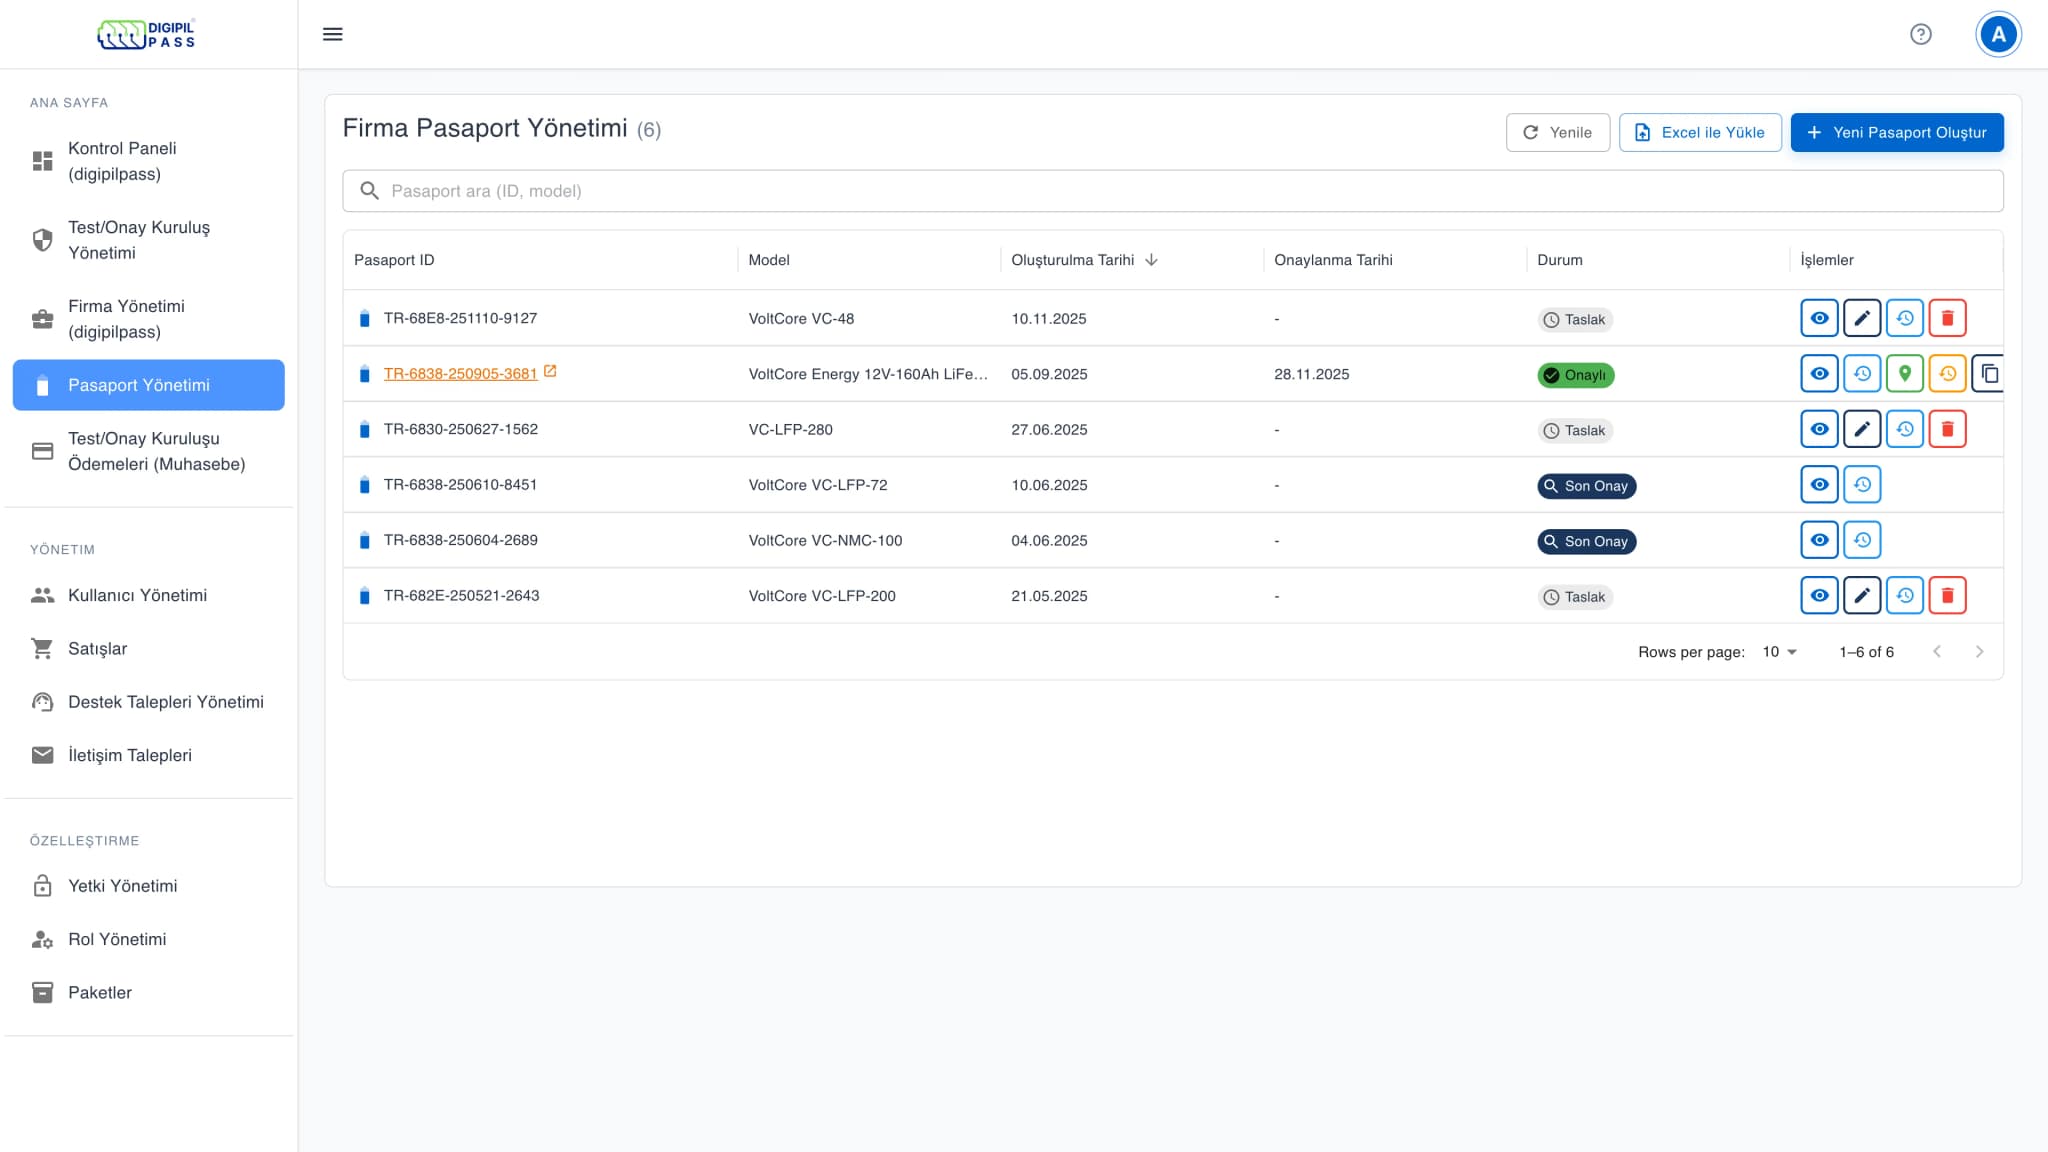
Task: Click green location pin icon for TR-6838-250905-3681
Action: pos(1905,374)
